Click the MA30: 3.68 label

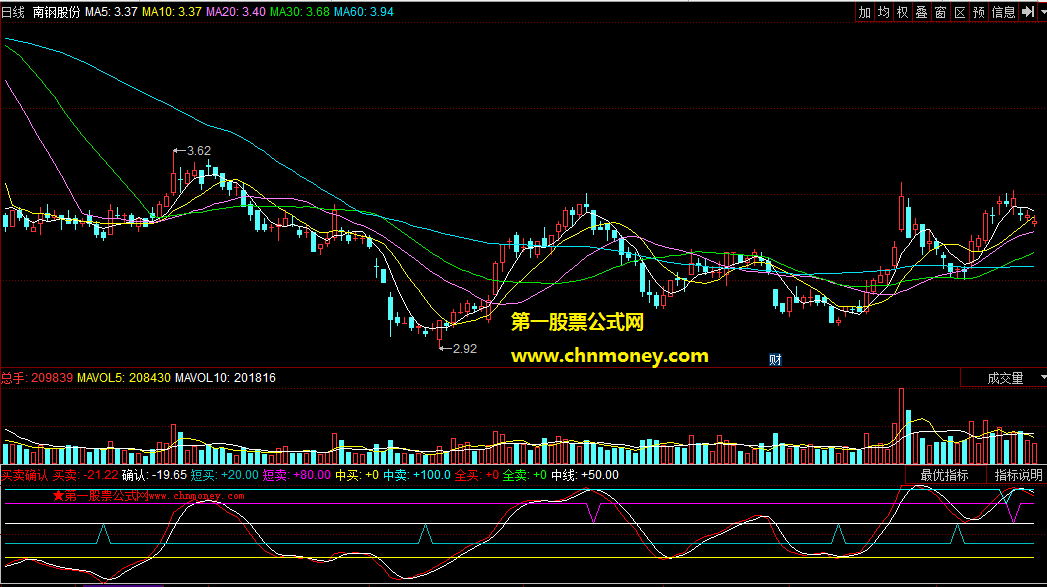pyautogui.click(x=300, y=12)
